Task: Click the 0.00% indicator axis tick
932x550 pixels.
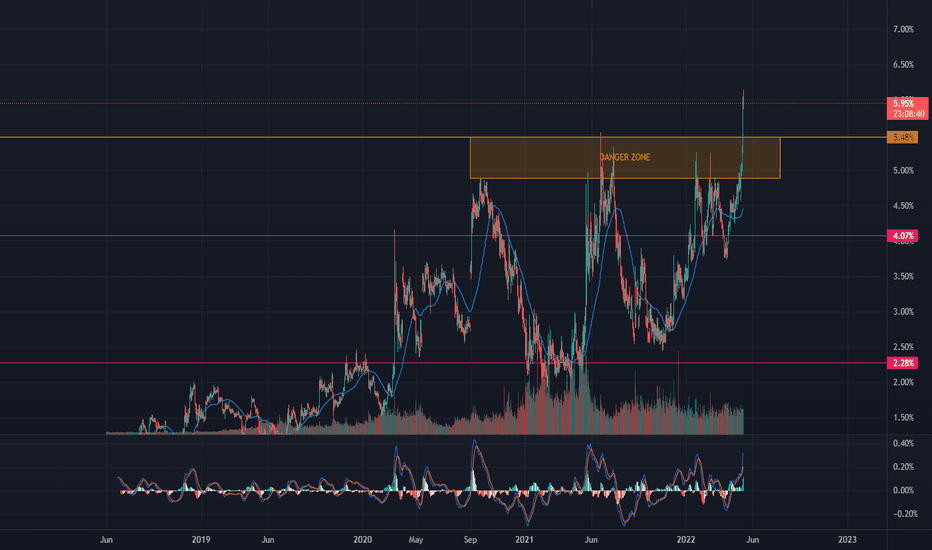Action: tap(903, 490)
